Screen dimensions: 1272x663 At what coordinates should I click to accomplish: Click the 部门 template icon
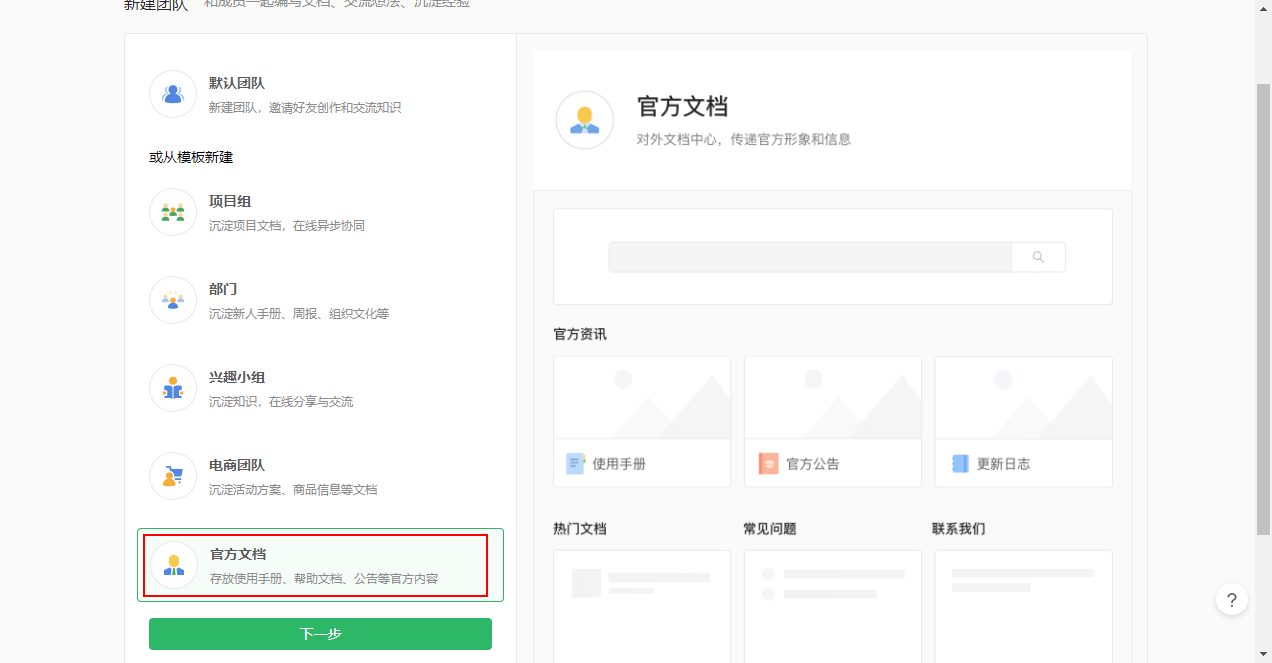(173, 300)
